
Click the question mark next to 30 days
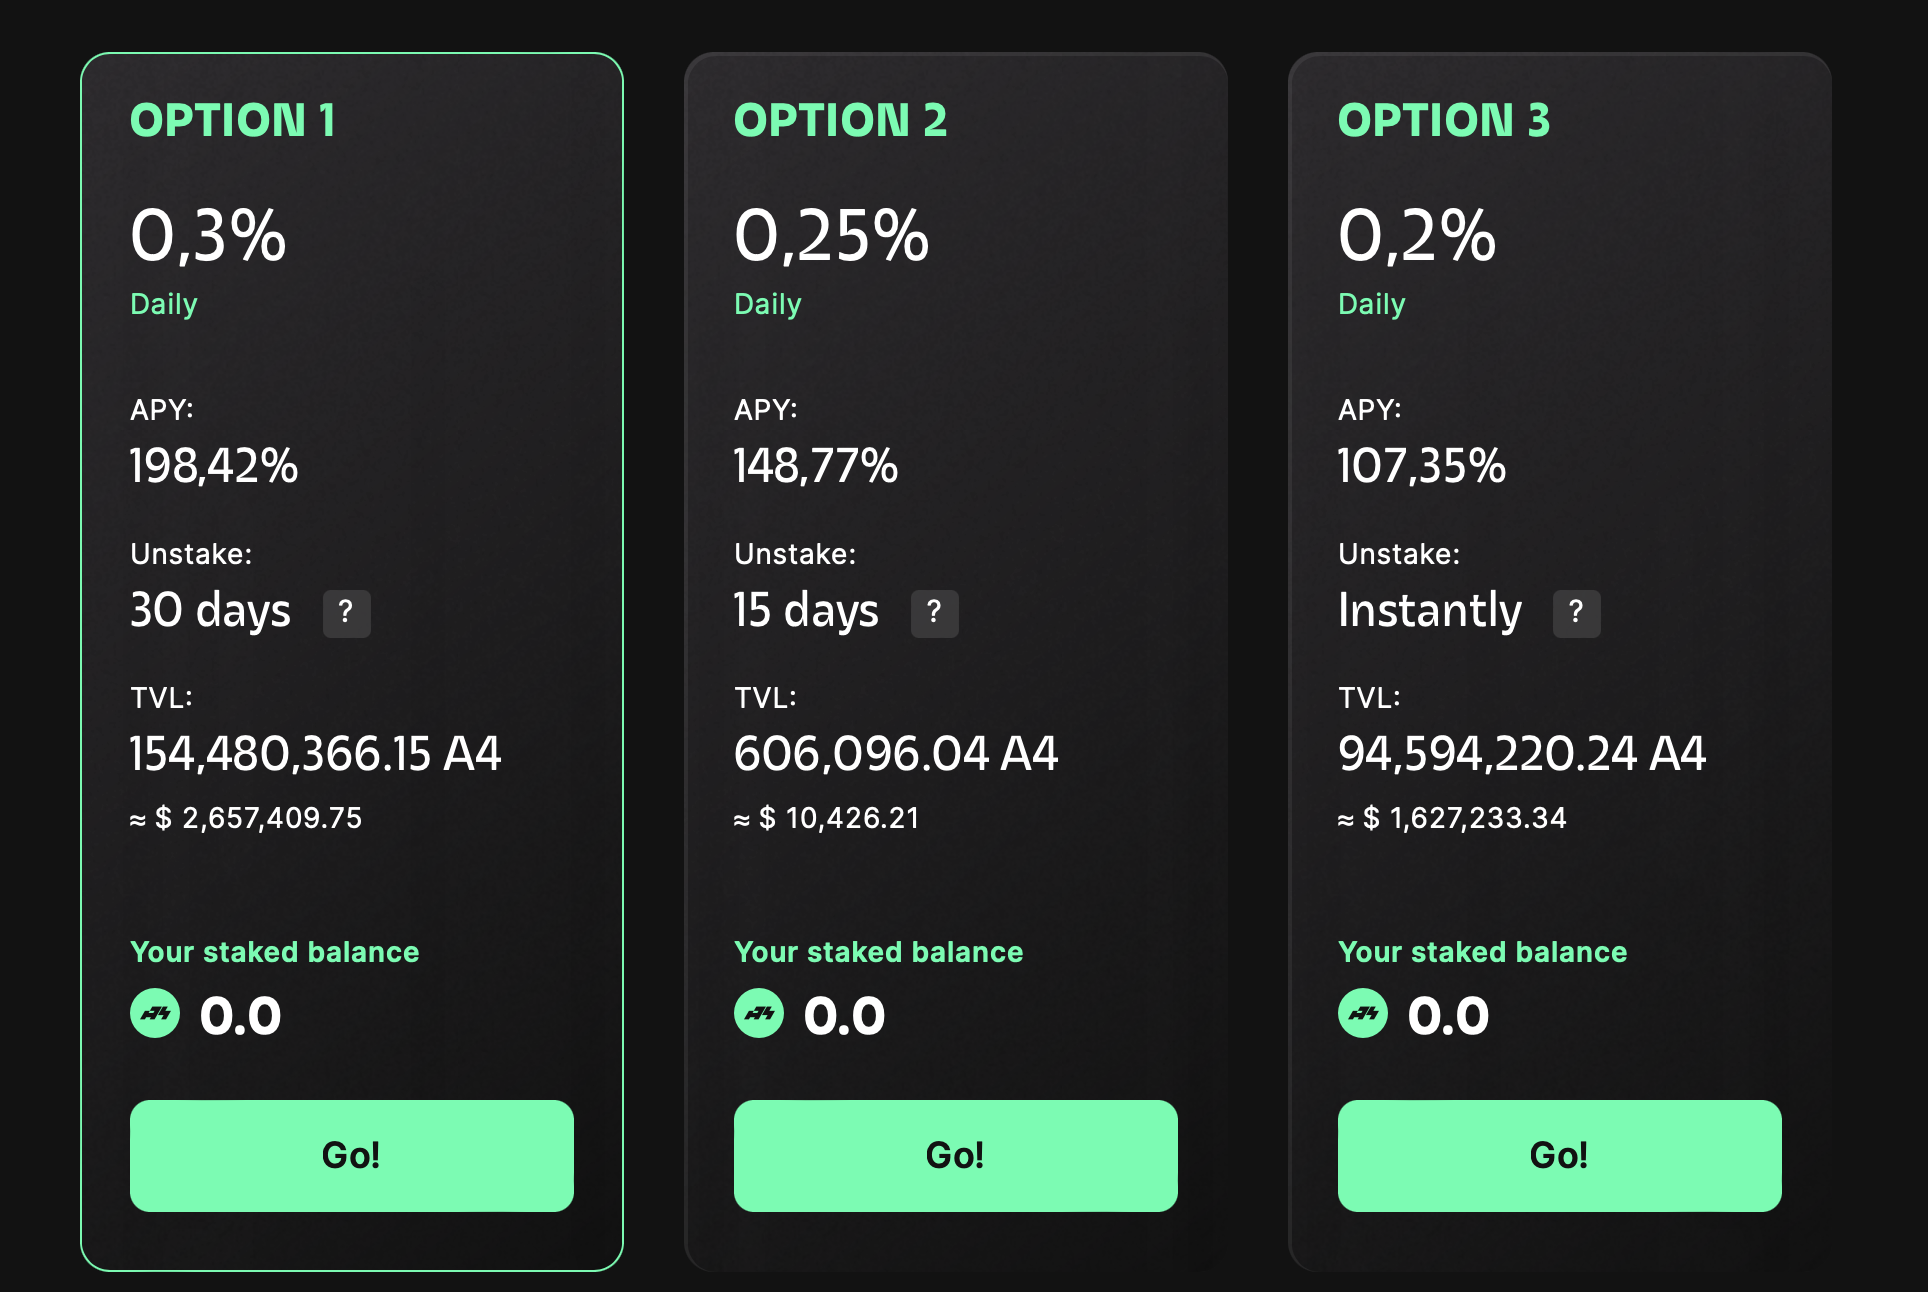346,613
